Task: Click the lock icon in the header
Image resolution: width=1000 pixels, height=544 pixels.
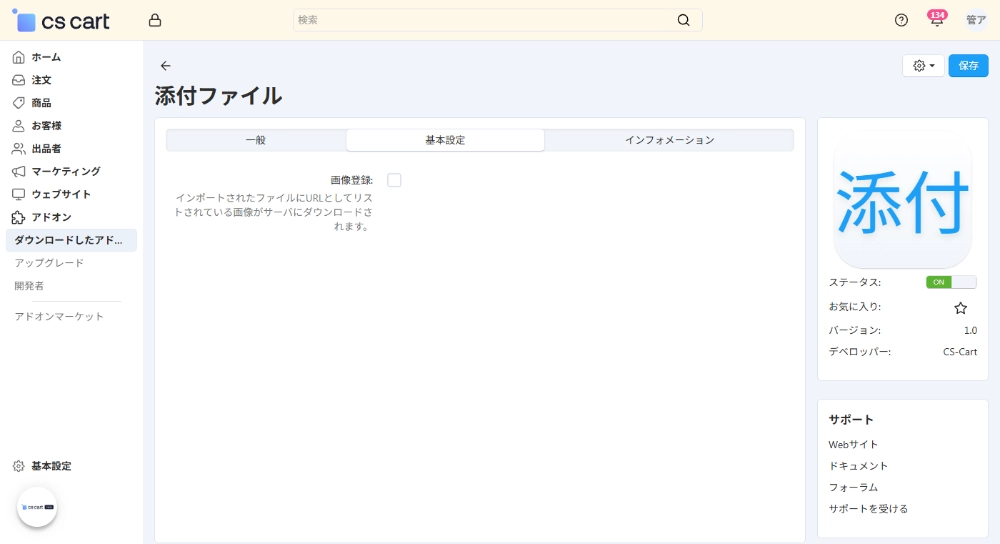Action: (x=154, y=20)
